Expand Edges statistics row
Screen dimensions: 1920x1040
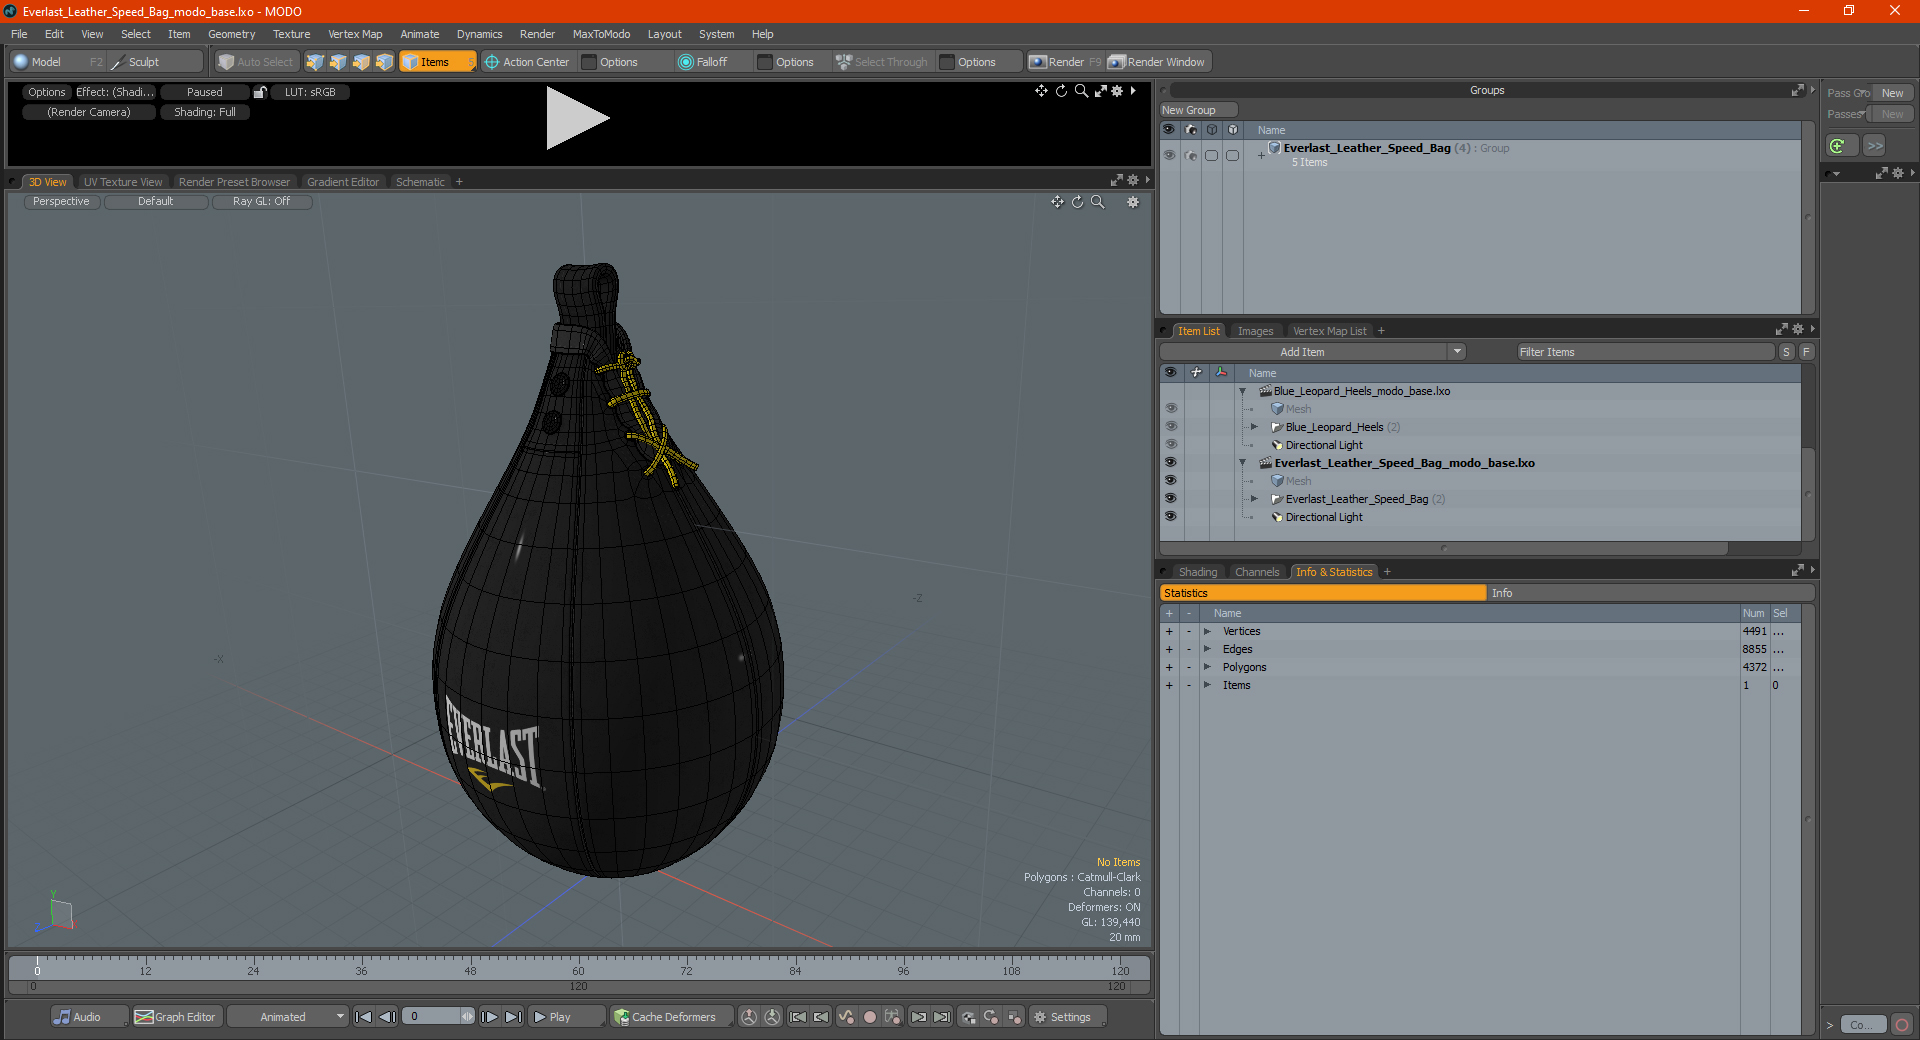(1207, 649)
